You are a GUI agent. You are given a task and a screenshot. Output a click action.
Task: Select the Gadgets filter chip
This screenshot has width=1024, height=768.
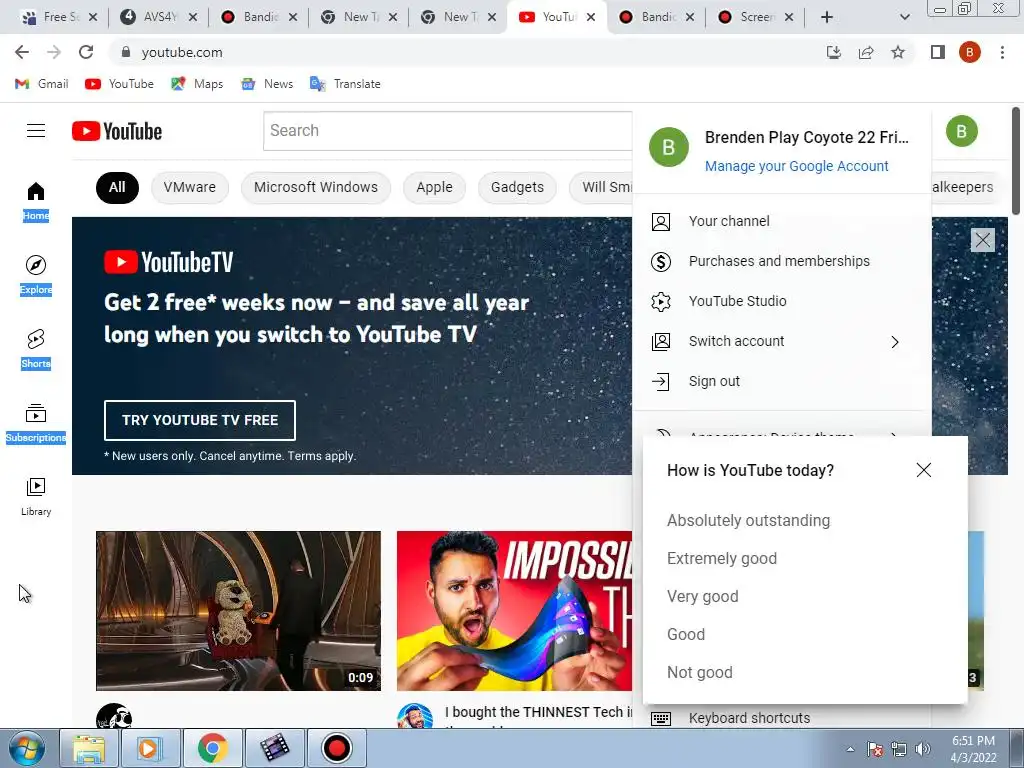coord(517,187)
